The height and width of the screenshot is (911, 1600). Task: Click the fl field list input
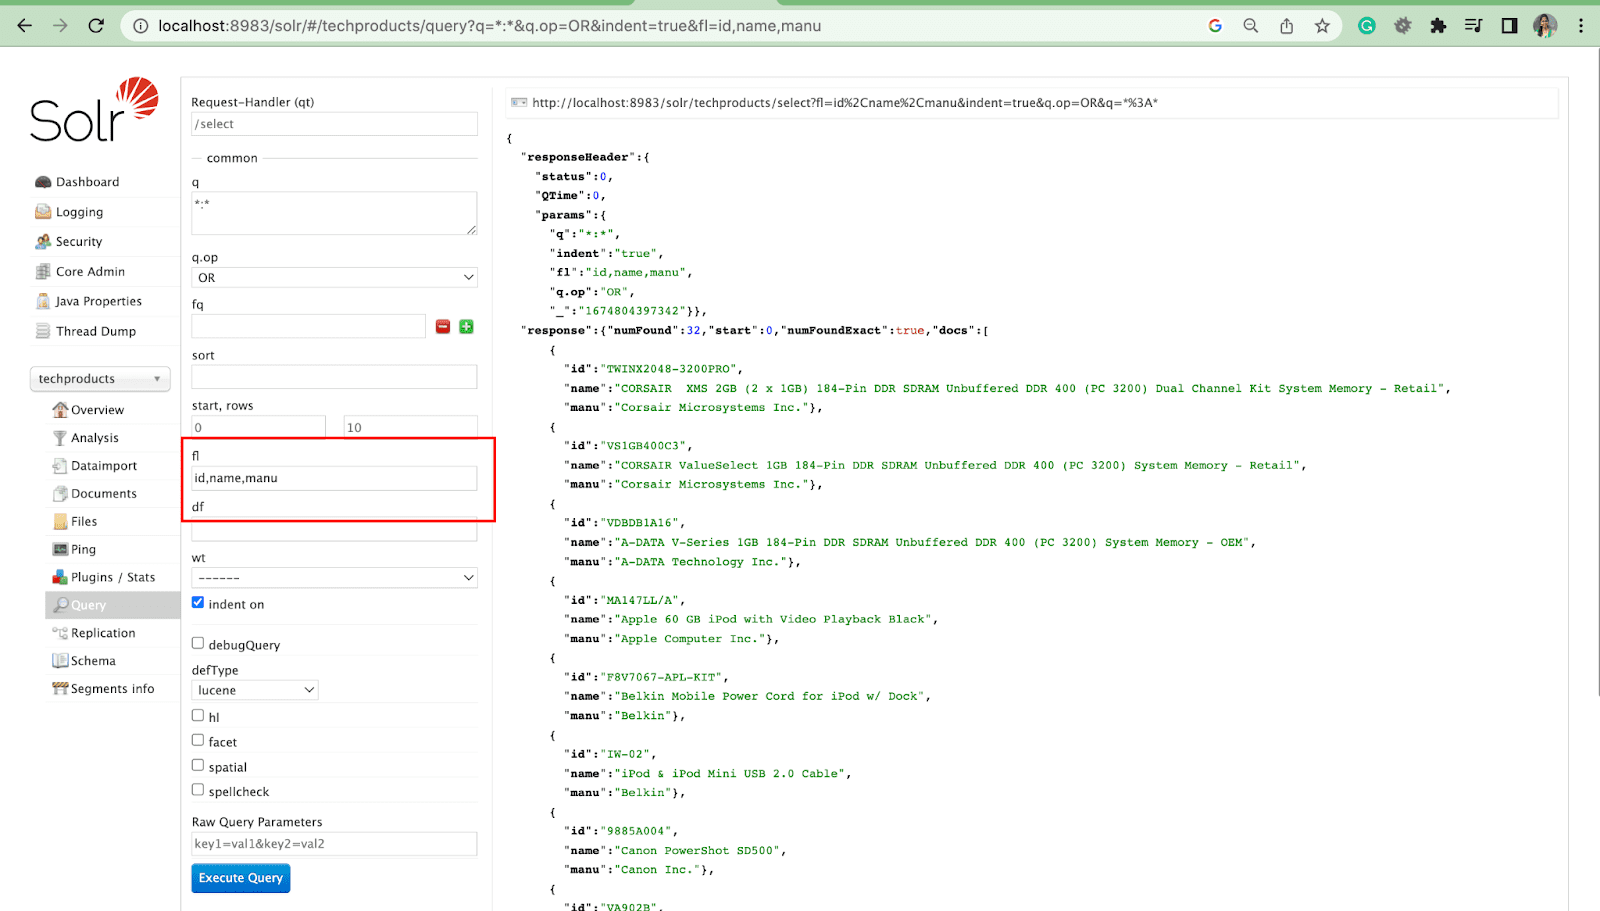point(334,479)
